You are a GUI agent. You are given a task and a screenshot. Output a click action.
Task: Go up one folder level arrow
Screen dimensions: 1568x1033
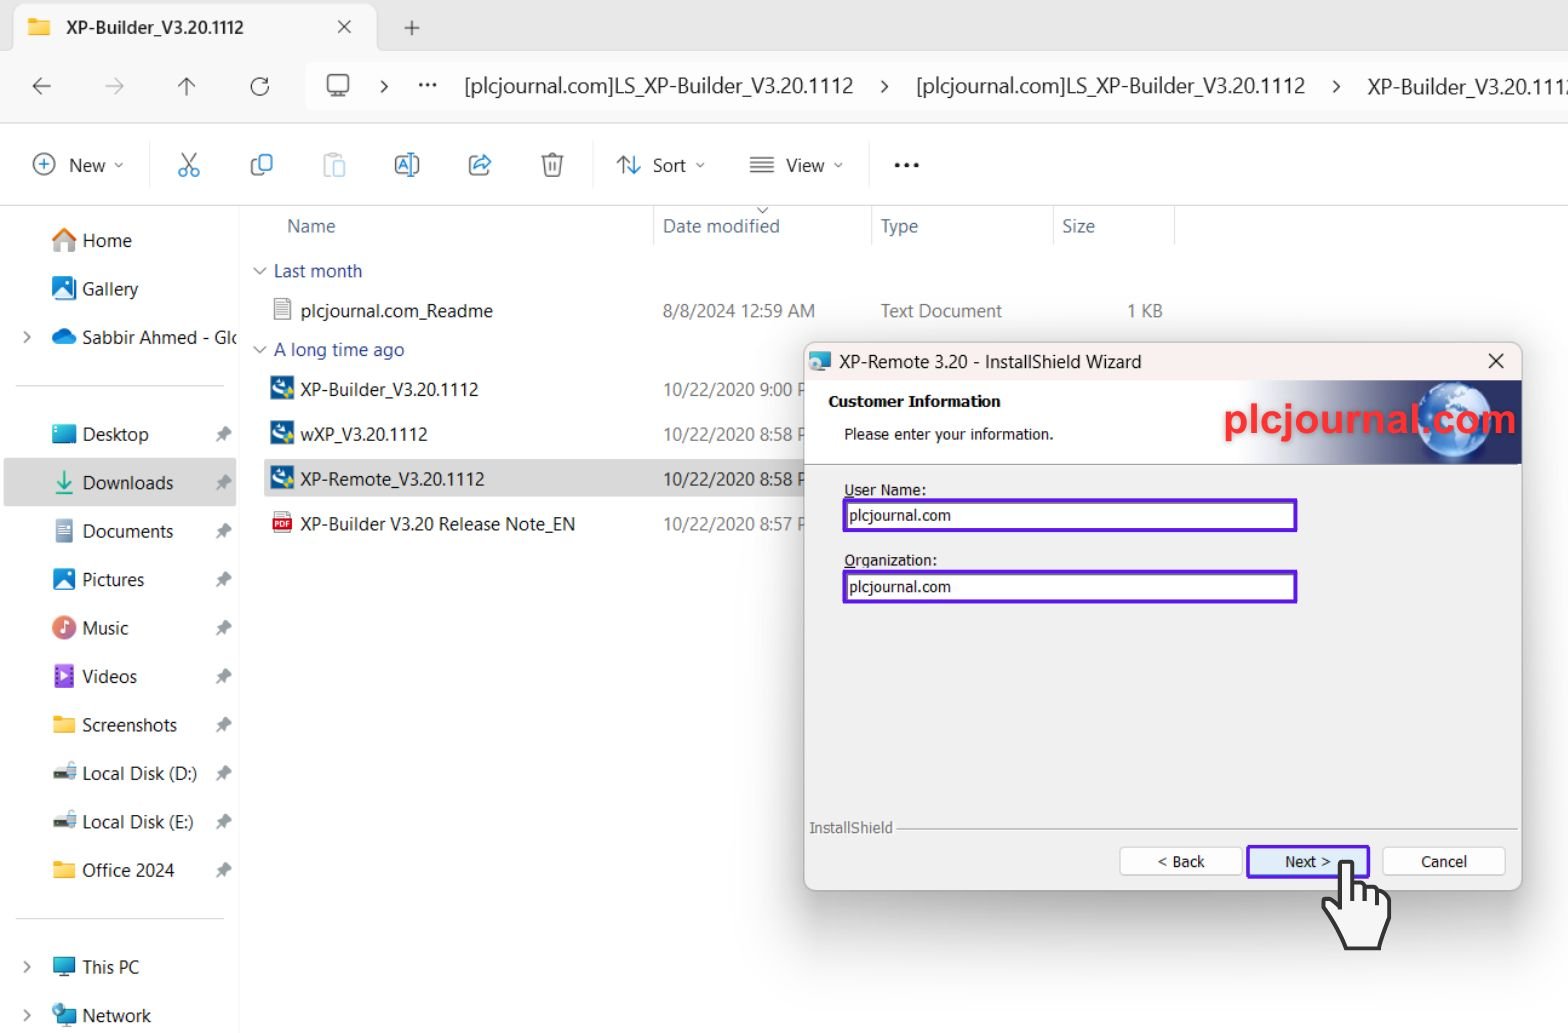pyautogui.click(x=186, y=86)
